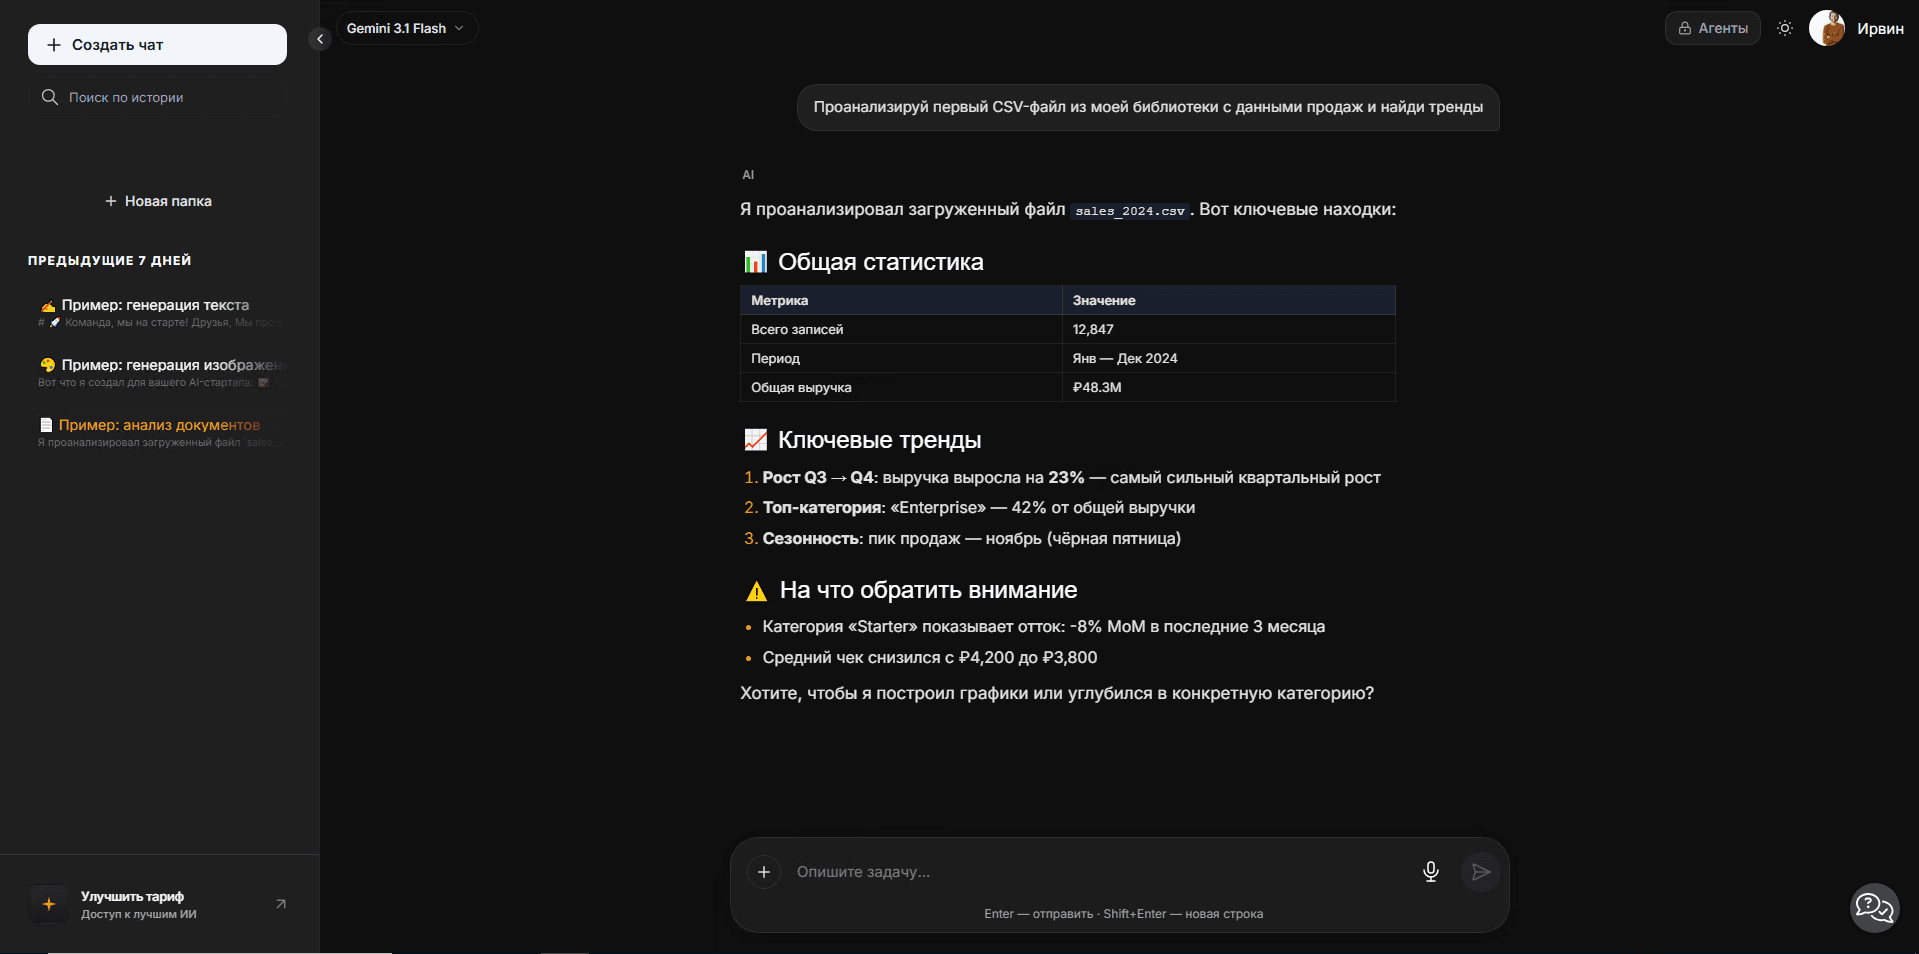Send the message with paper plane icon
The width and height of the screenshot is (1919, 954).
(1481, 872)
